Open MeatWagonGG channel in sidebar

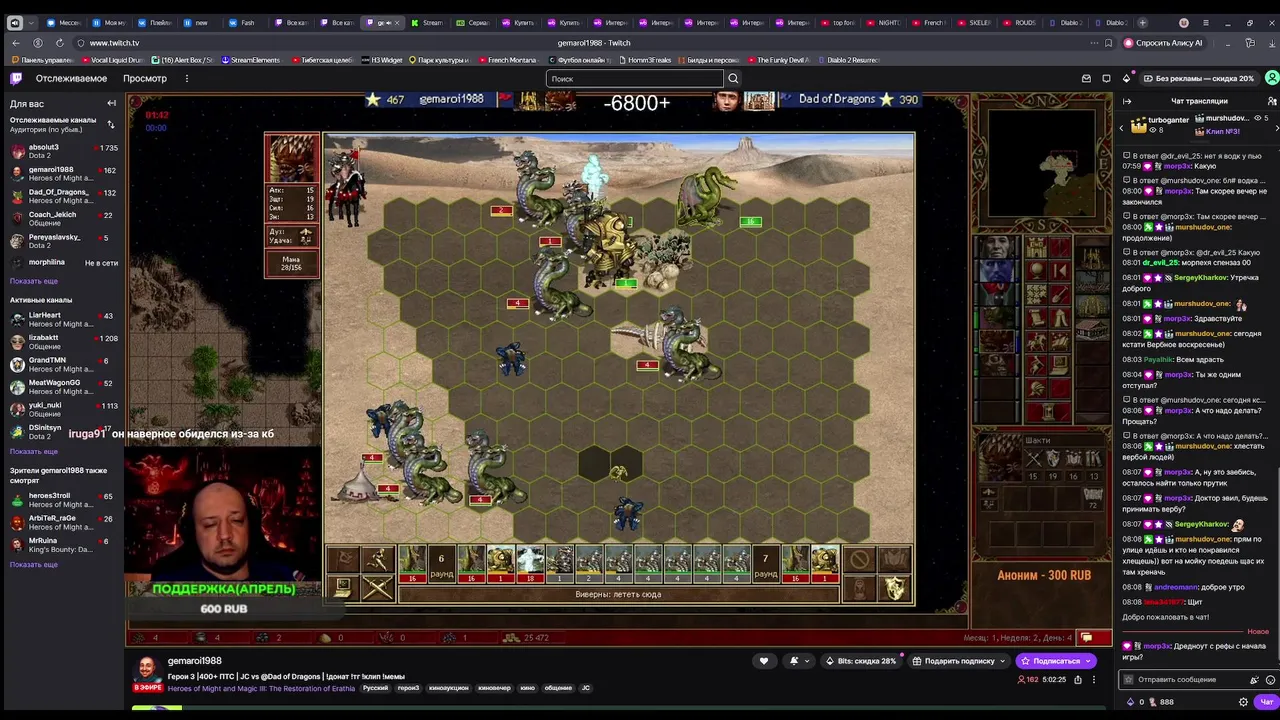pos(62,387)
